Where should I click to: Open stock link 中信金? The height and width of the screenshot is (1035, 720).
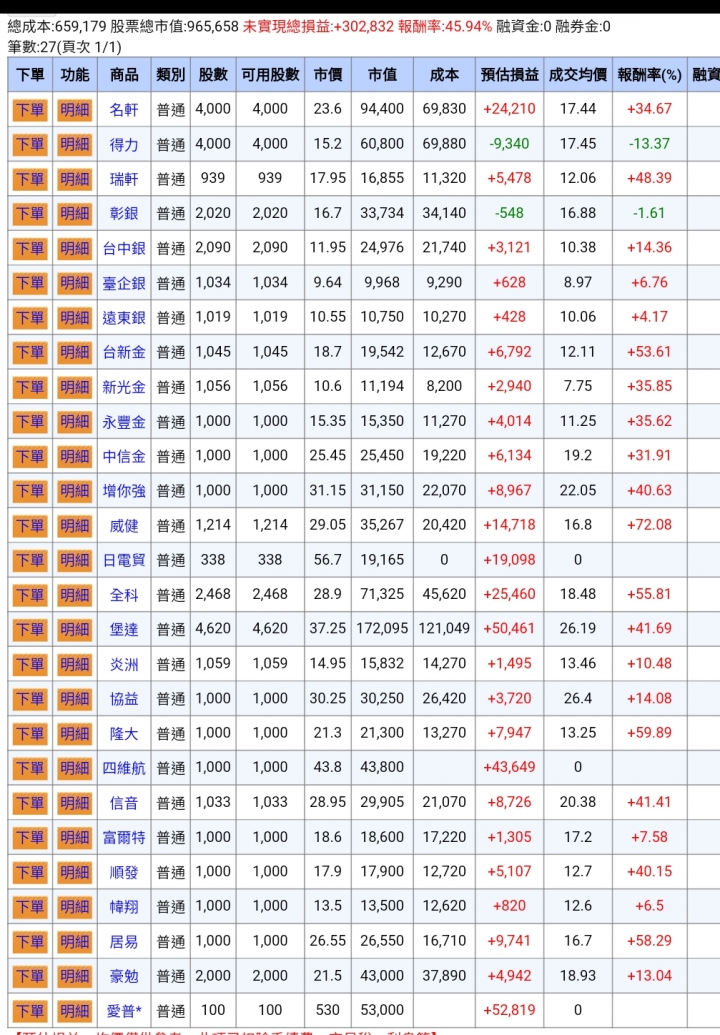click(124, 456)
